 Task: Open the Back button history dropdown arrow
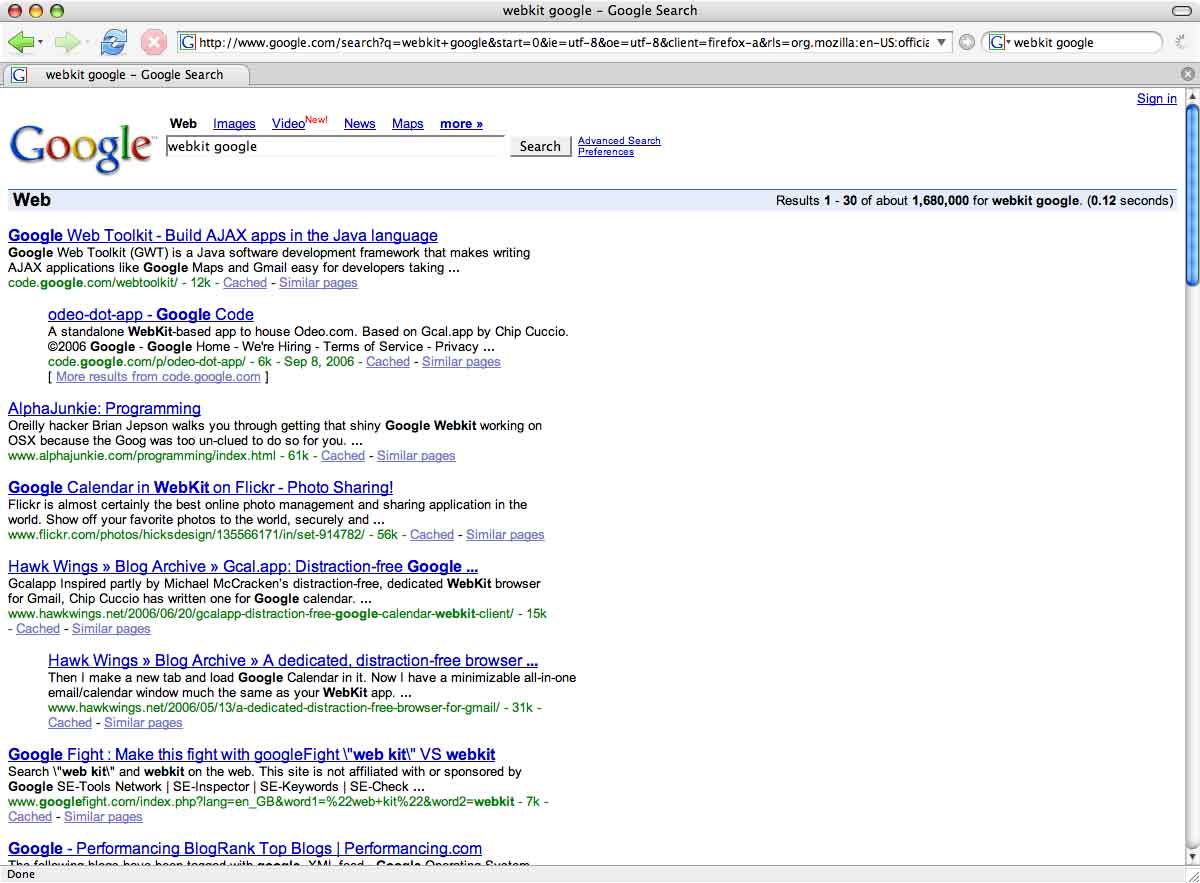click(x=40, y=43)
